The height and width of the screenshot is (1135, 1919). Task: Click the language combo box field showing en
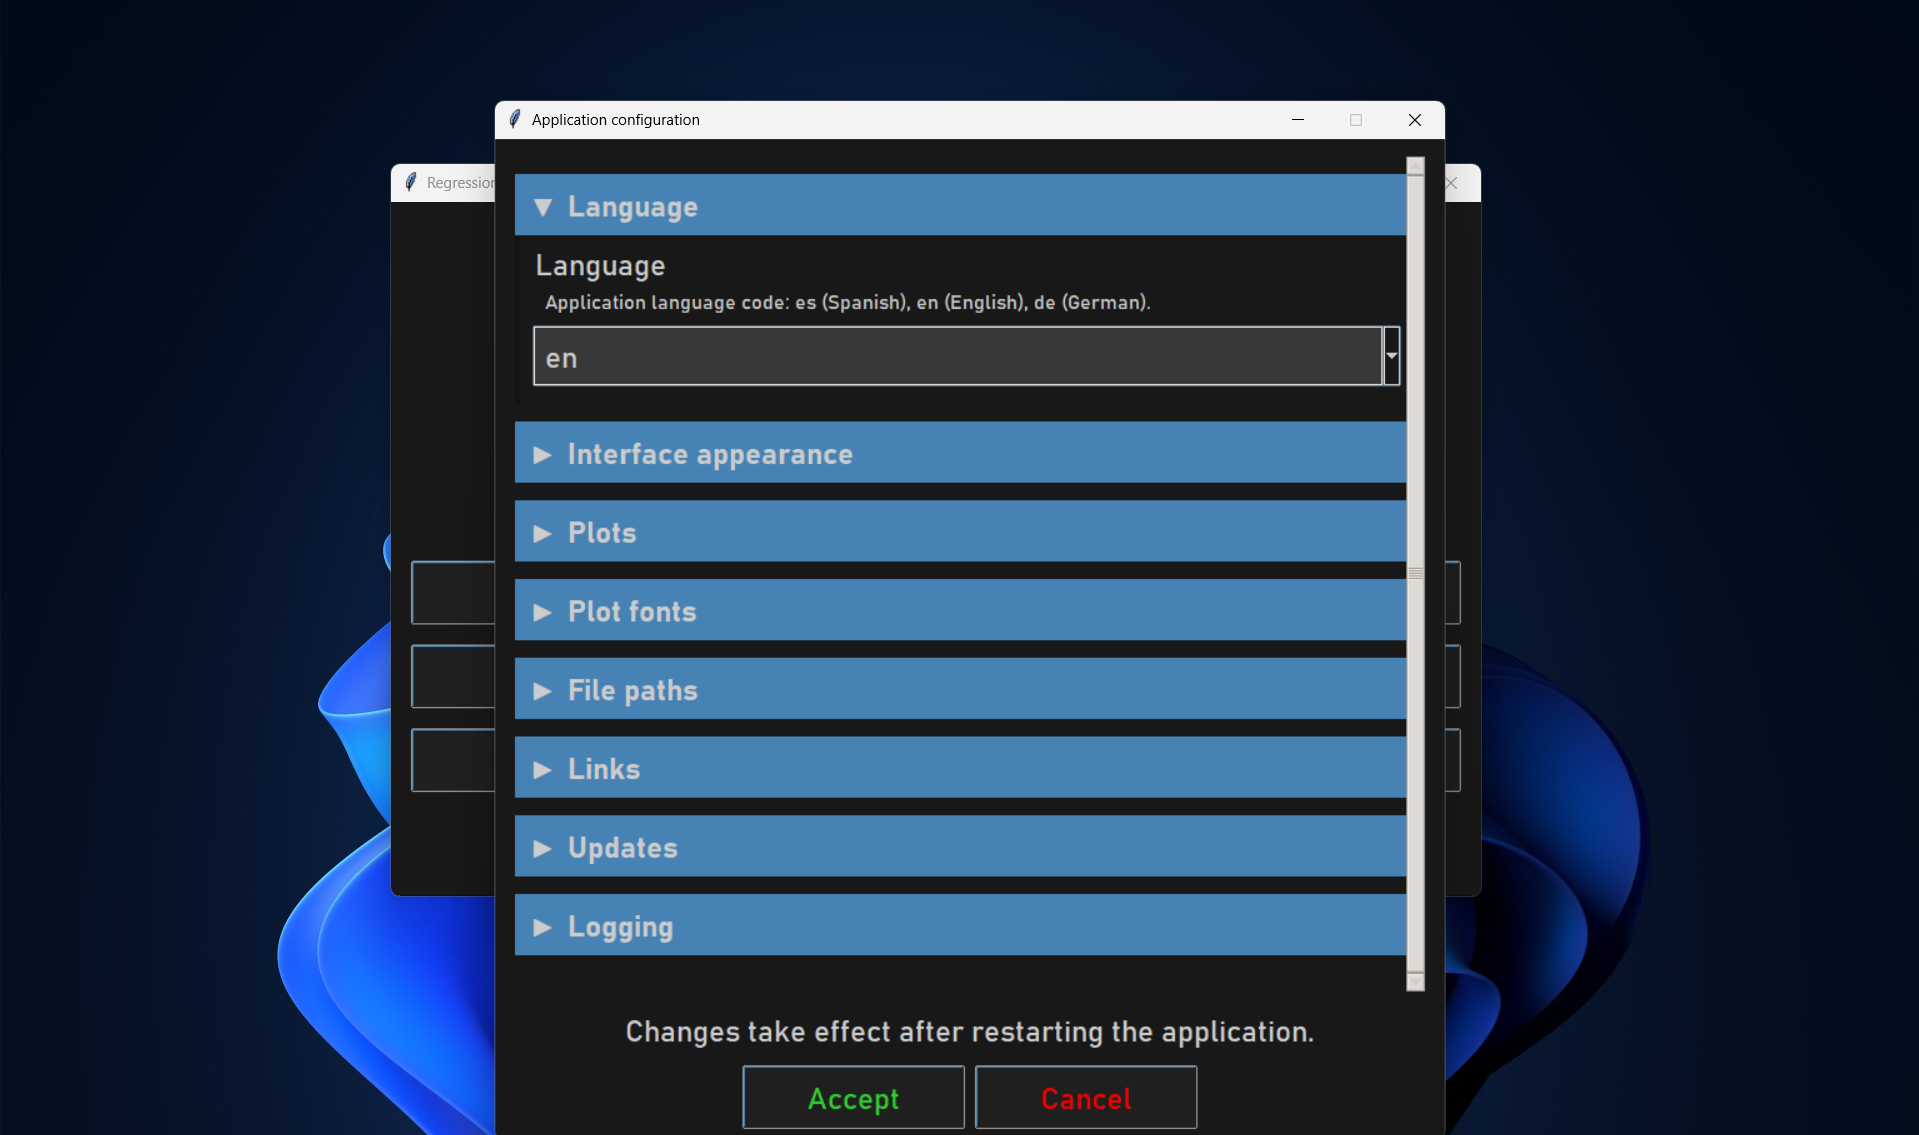(958, 356)
